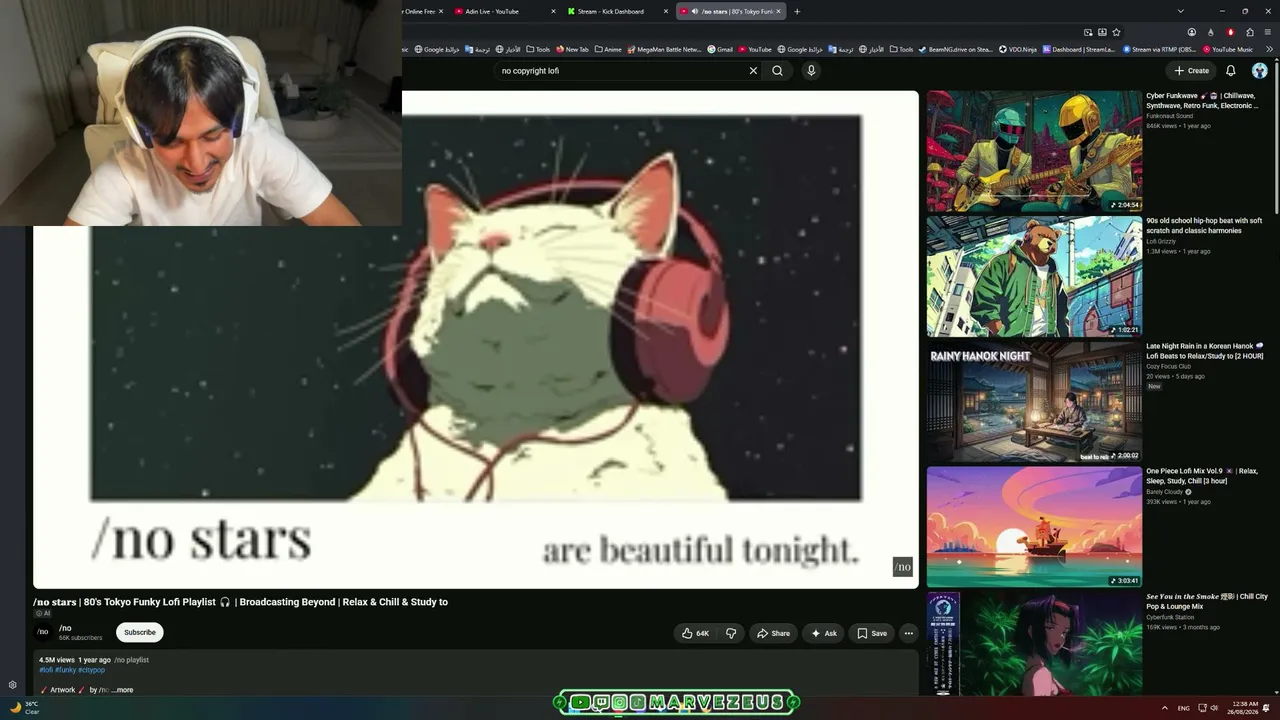Open the New Tab bookmark
This screenshot has height=720, width=1280.
(572, 49)
